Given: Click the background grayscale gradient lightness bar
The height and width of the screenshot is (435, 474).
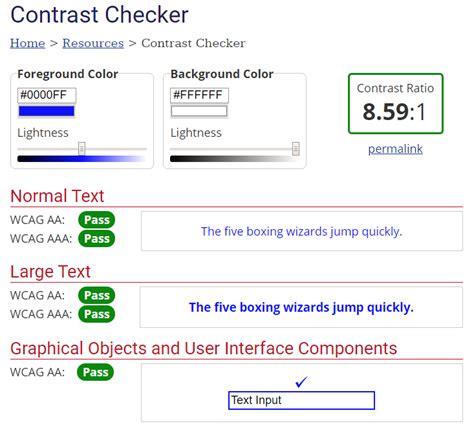Looking at the screenshot, I should point(234,159).
